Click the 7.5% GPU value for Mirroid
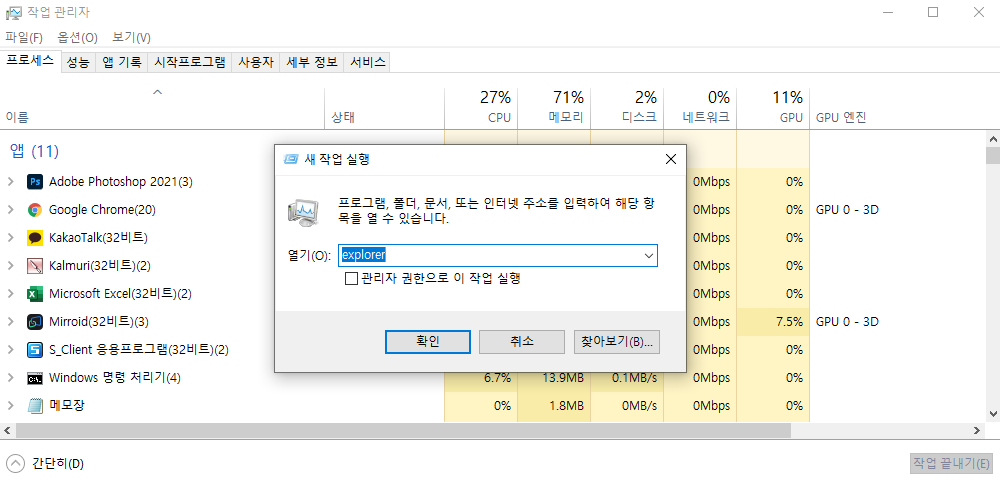Viewport: 1000px width, 487px height. pos(790,322)
